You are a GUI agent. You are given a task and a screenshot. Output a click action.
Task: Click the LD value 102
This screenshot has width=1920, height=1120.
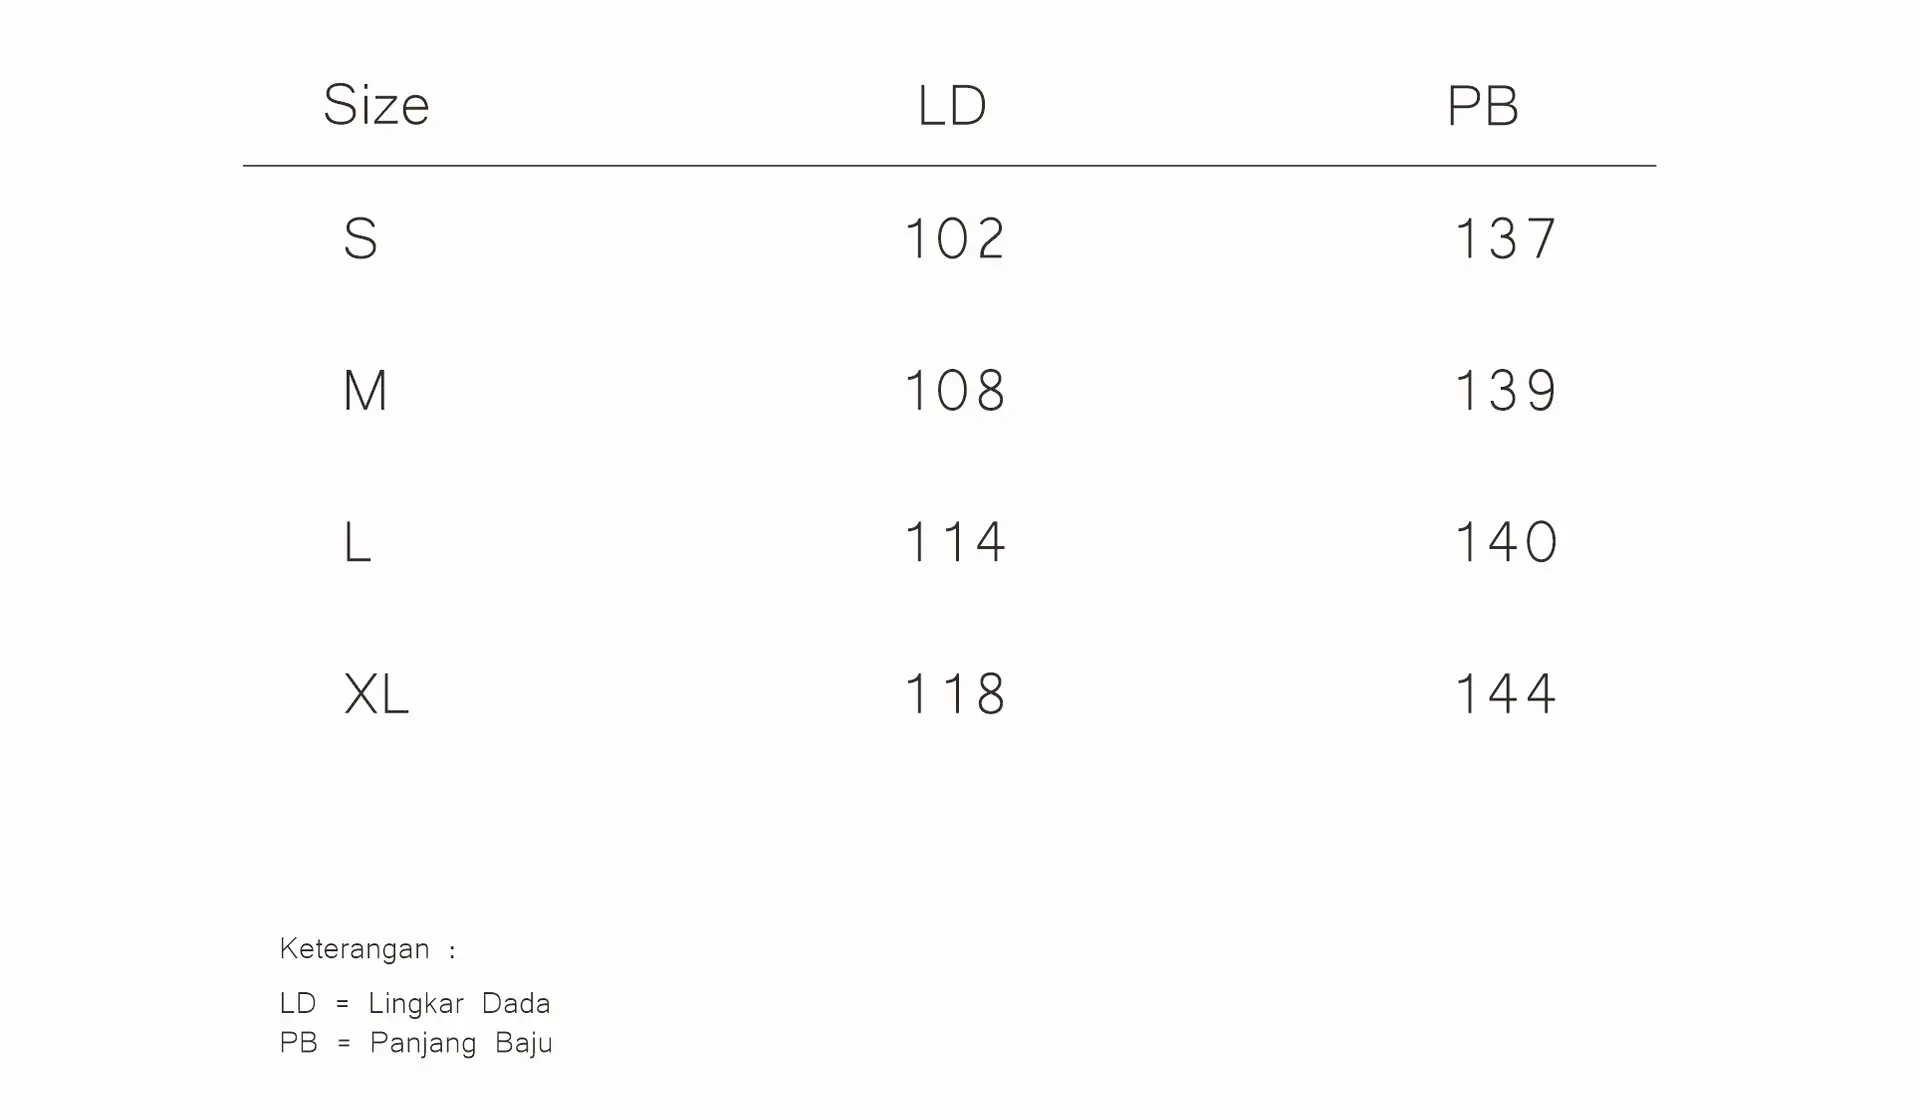tap(954, 239)
